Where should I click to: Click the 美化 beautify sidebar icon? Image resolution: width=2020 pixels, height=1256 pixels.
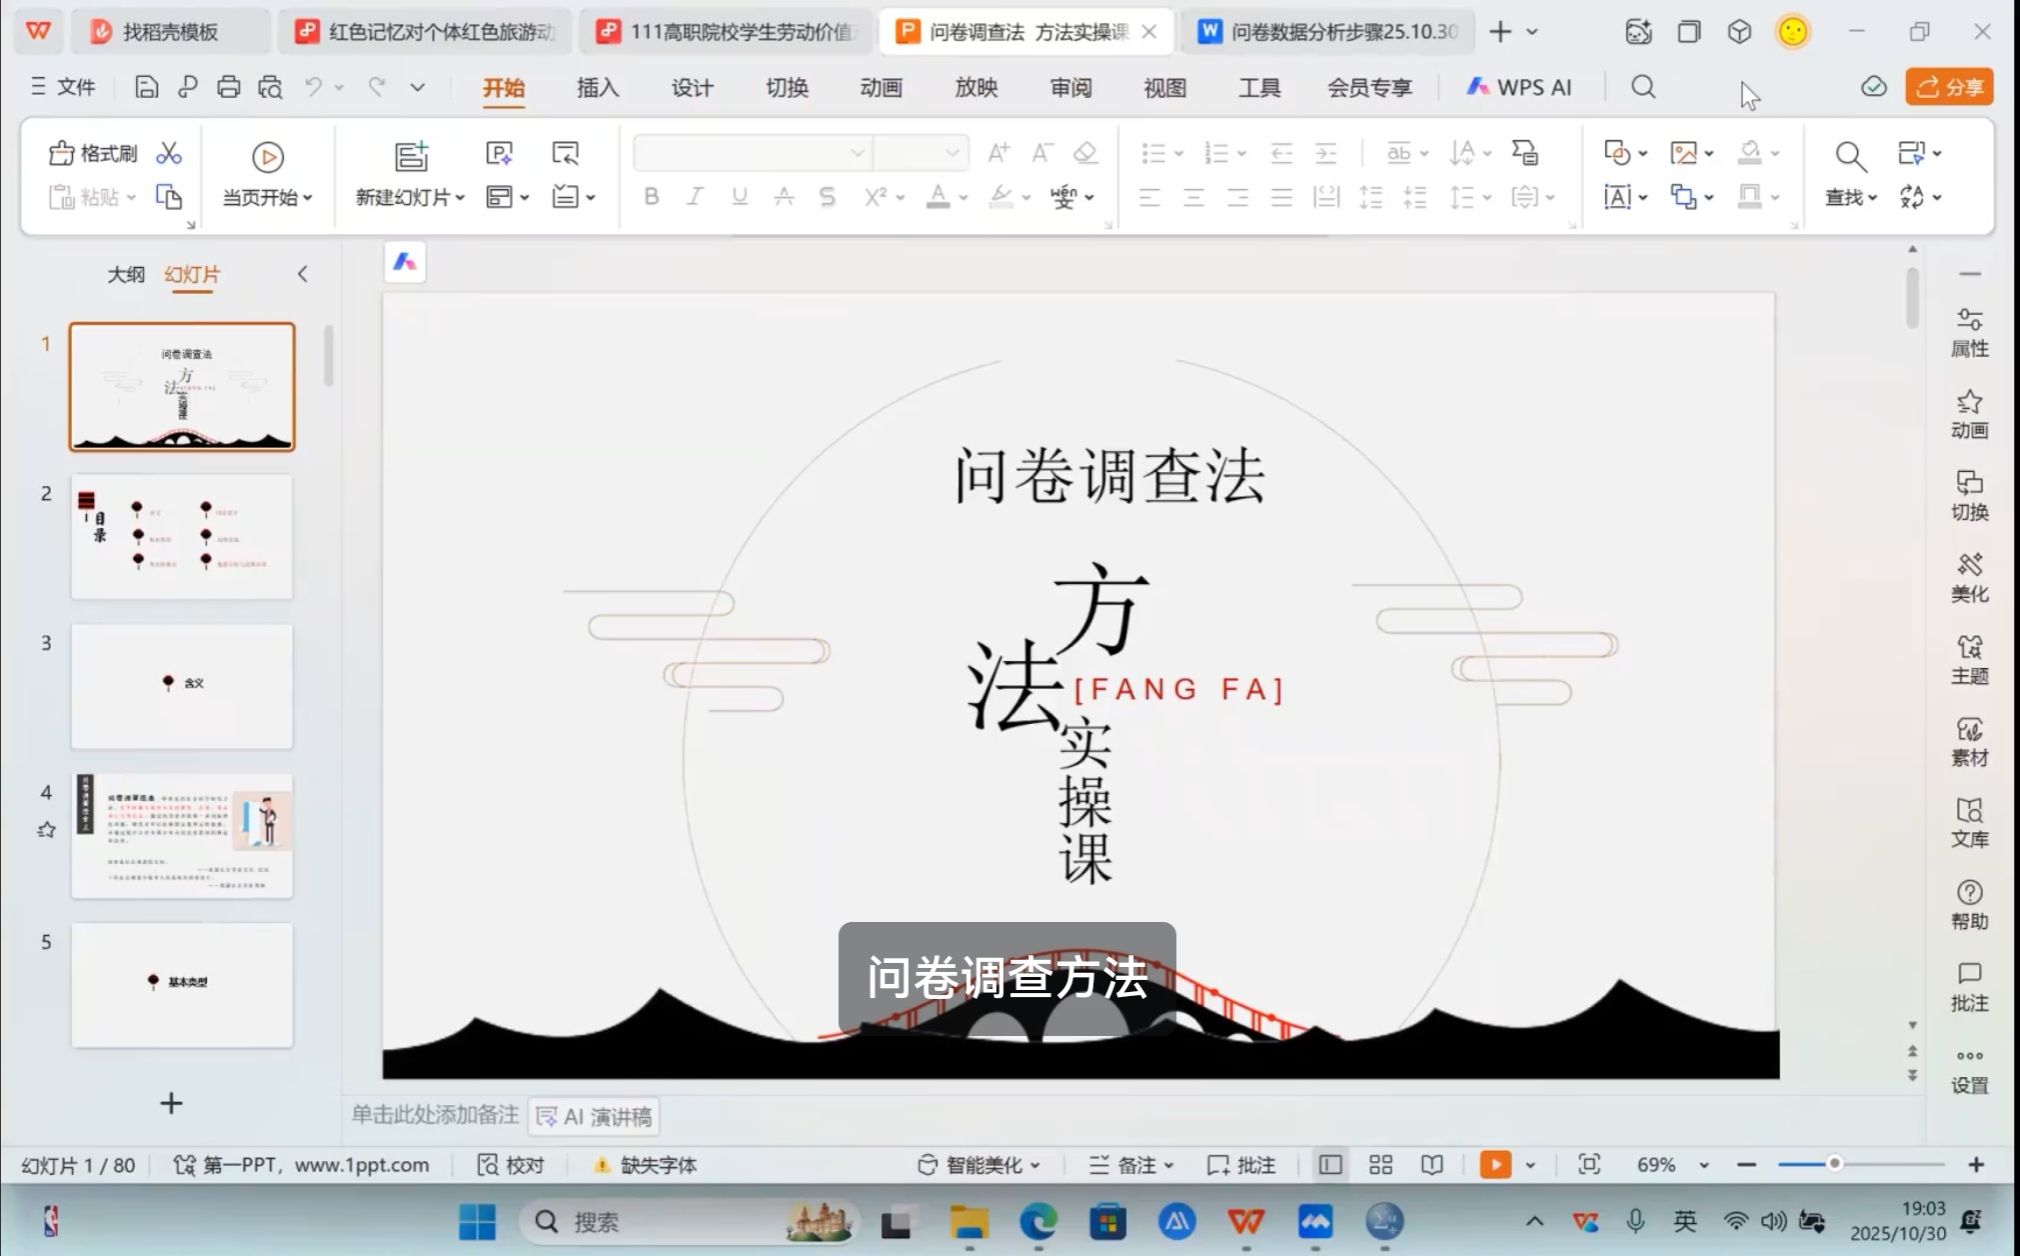pos(1969,578)
